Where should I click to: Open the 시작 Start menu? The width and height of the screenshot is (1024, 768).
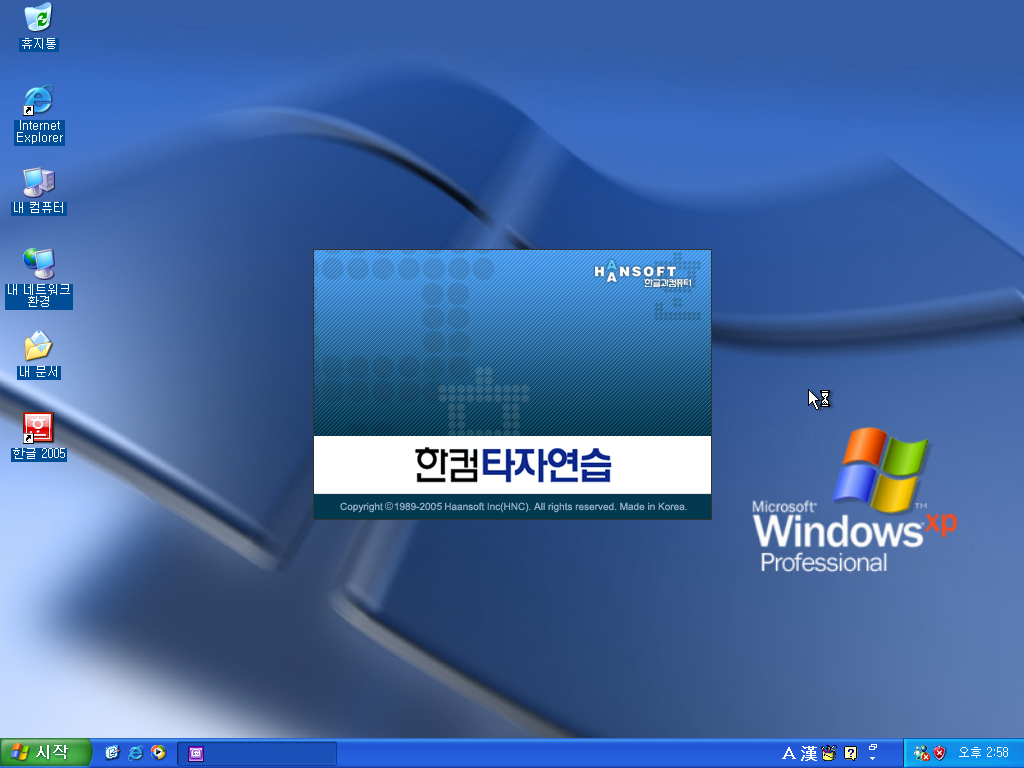pos(45,753)
